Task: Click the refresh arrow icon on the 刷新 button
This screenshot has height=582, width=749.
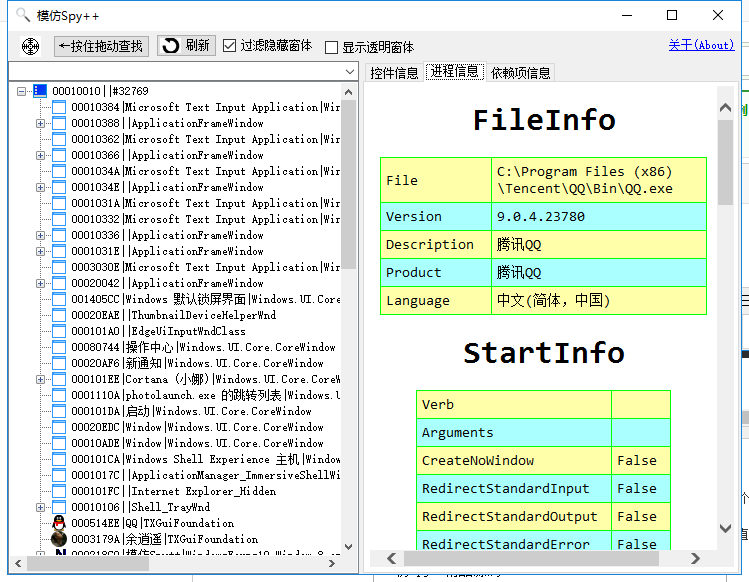Action: pos(171,46)
